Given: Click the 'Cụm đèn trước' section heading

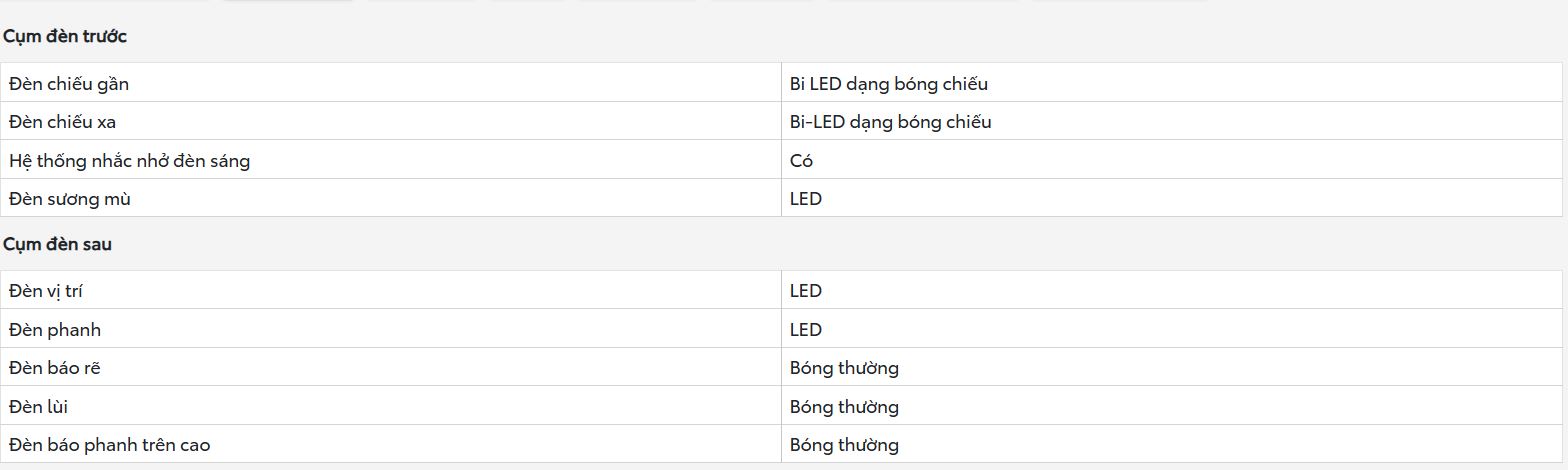Looking at the screenshot, I should click(65, 37).
